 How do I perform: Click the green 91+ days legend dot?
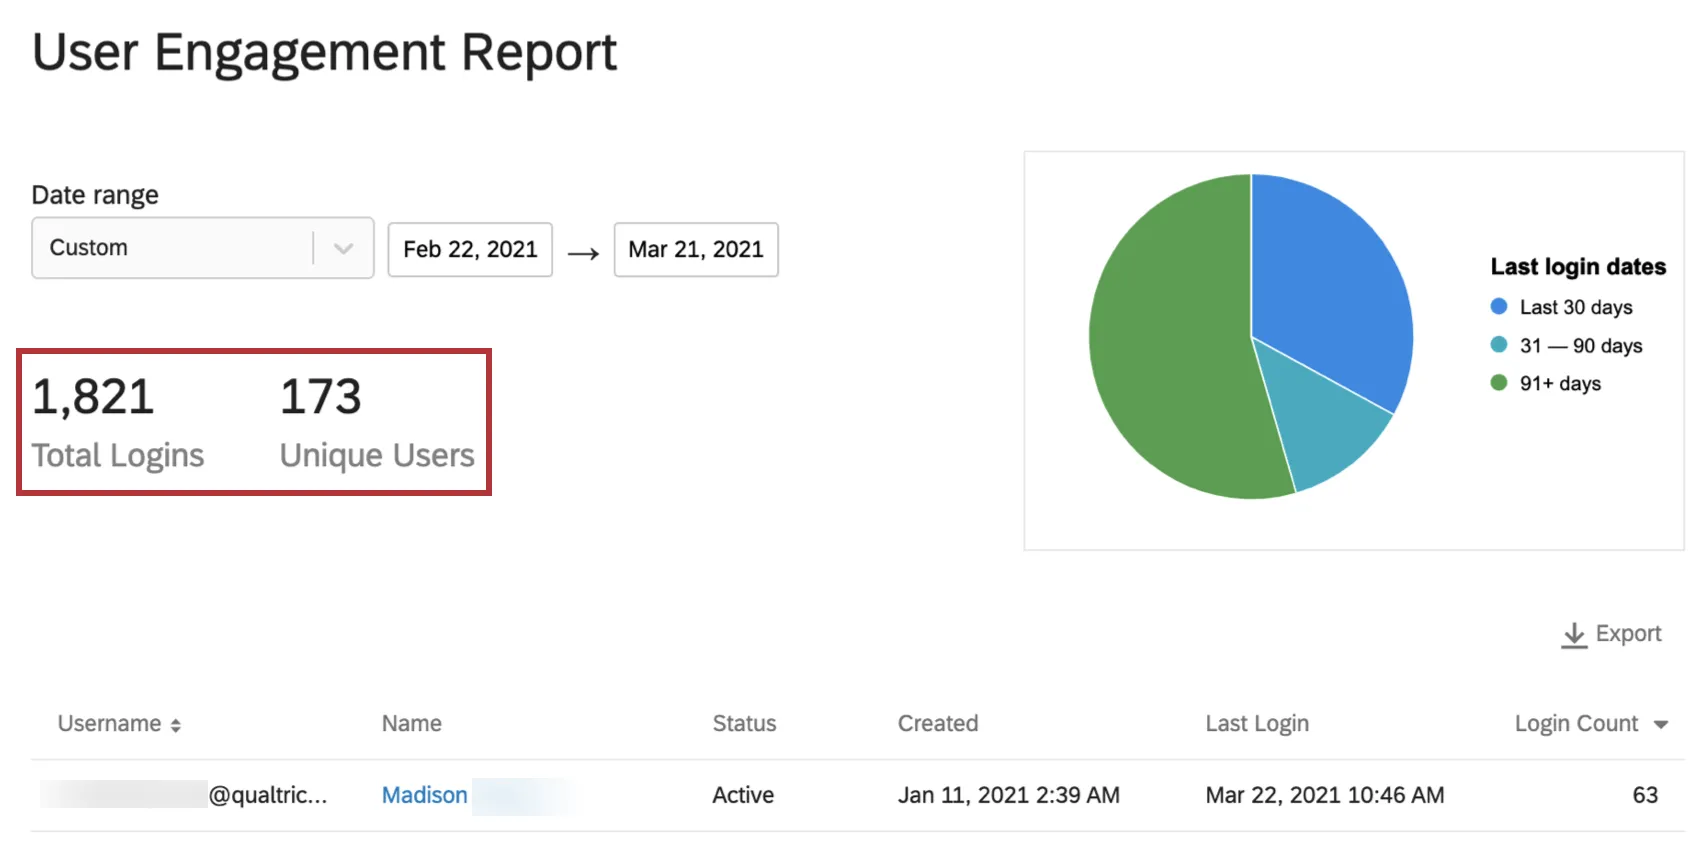point(1498,383)
